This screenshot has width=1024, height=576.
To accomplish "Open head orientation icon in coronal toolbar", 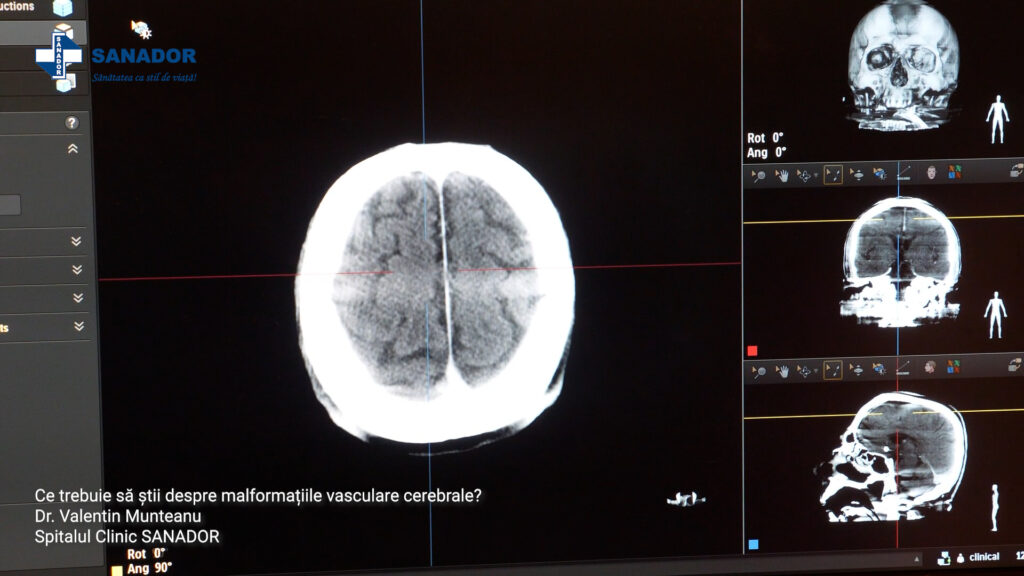I will click(x=932, y=174).
